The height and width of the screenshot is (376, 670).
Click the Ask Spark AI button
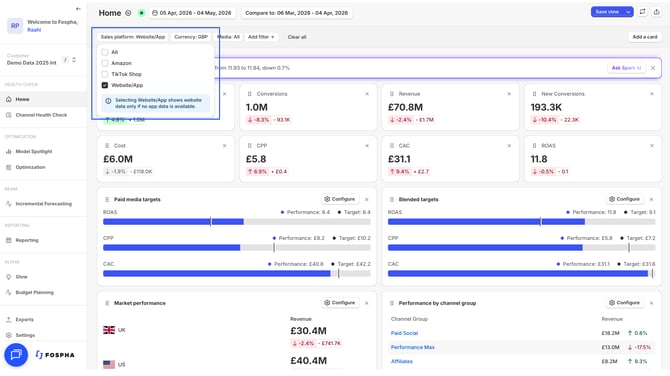[626, 68]
